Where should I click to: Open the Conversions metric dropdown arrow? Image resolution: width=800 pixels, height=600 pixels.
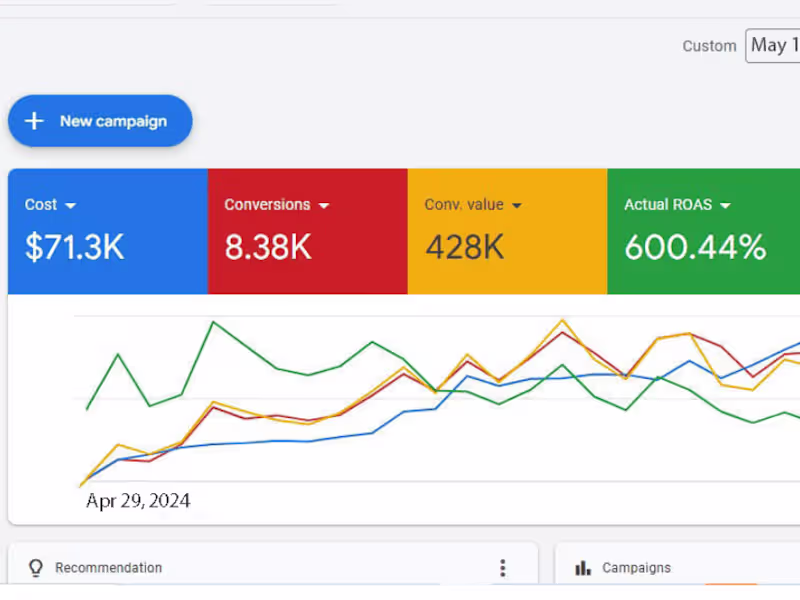point(323,204)
